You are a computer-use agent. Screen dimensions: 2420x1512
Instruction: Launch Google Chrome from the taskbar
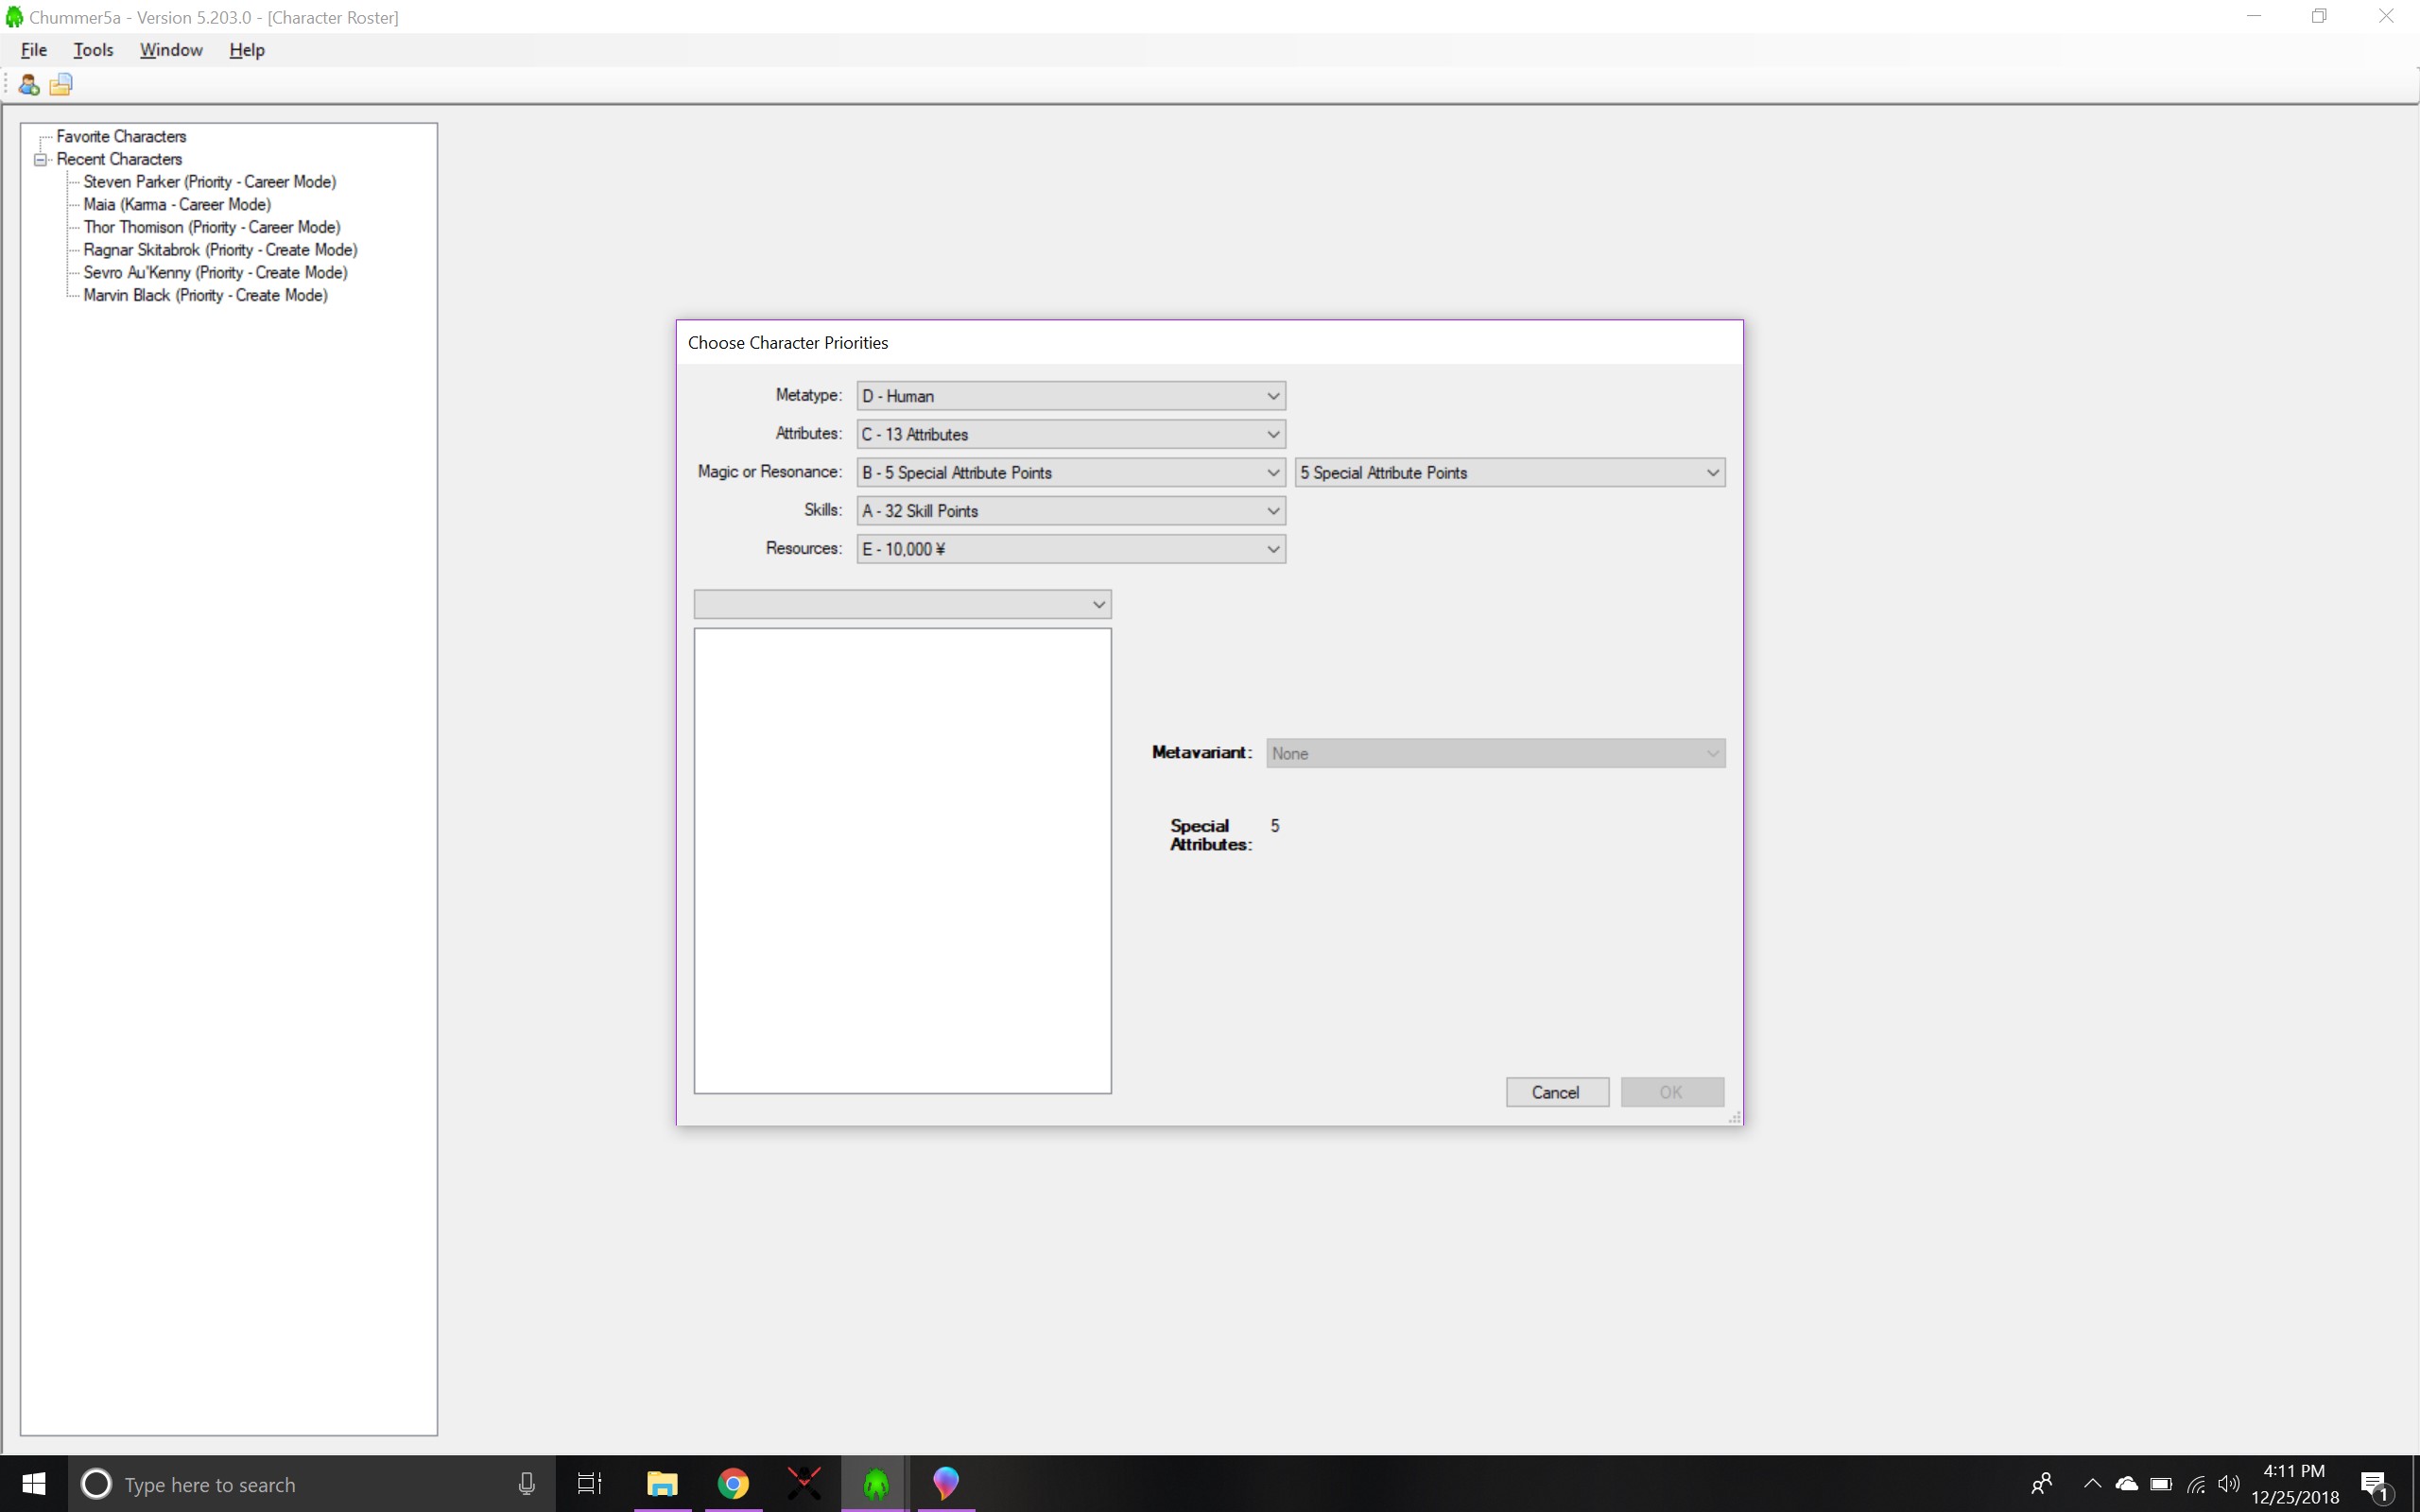(733, 1484)
